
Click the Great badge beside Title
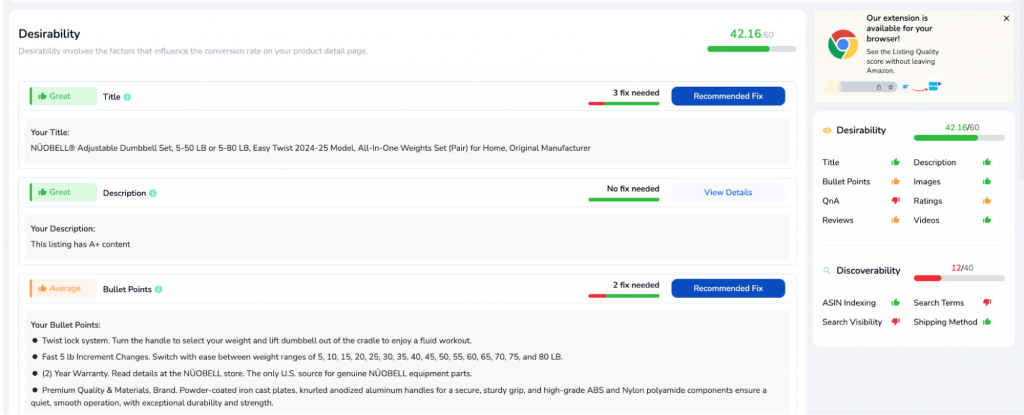pos(63,96)
